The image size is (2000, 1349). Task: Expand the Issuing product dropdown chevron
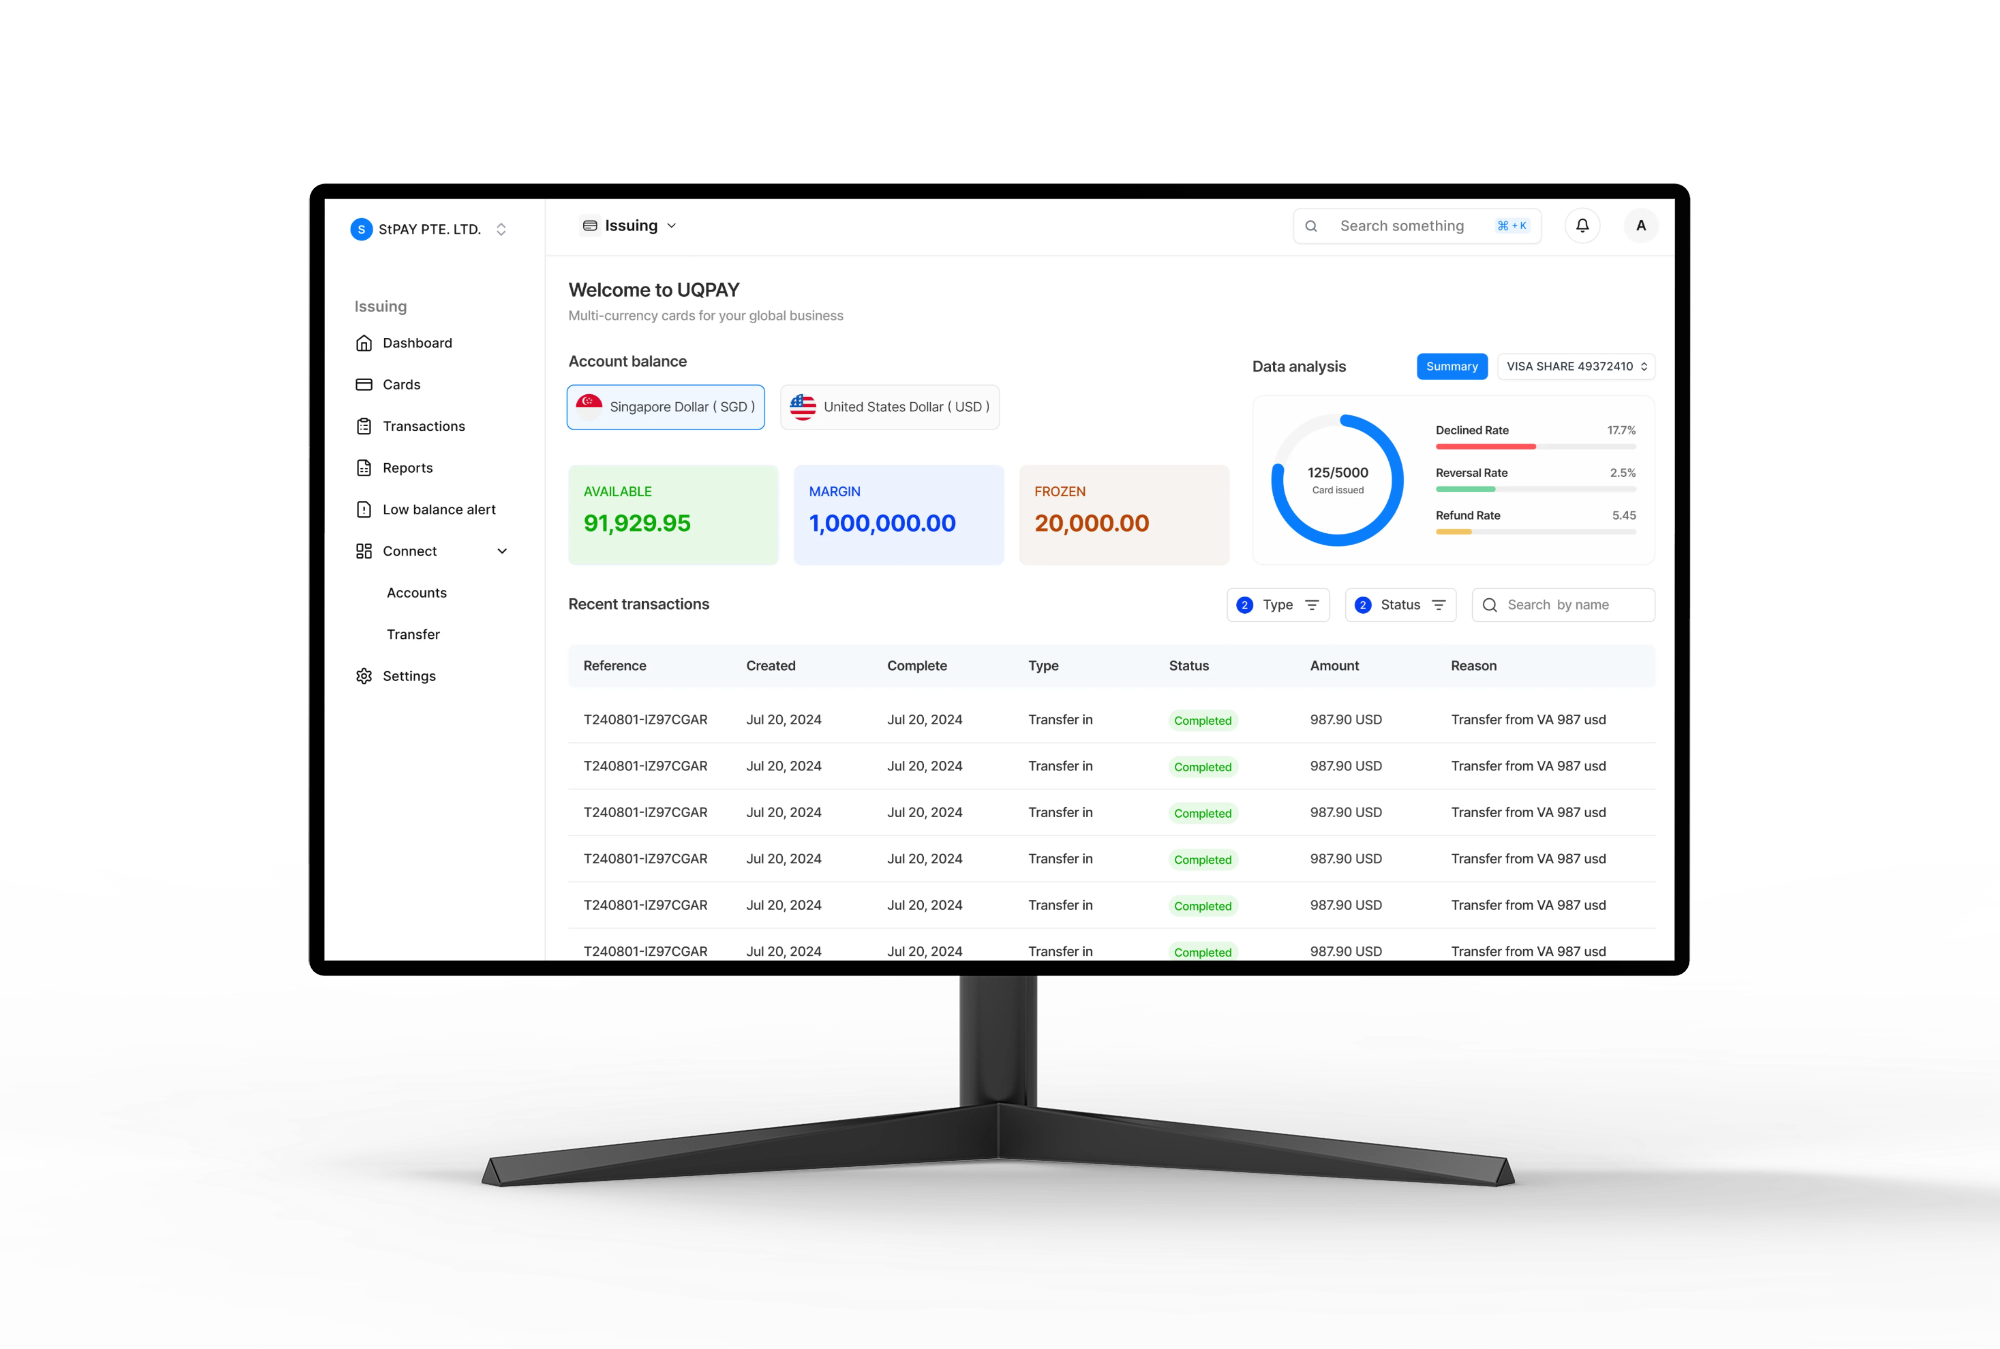click(672, 226)
